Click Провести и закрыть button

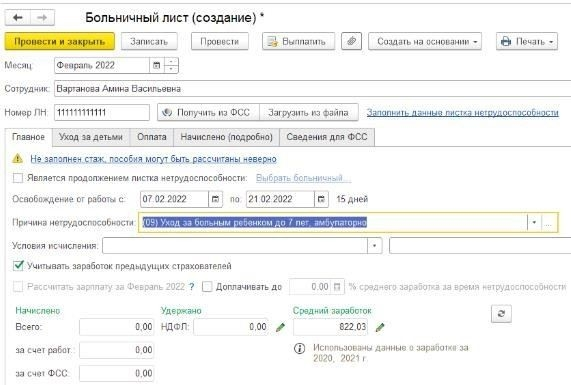click(60, 42)
